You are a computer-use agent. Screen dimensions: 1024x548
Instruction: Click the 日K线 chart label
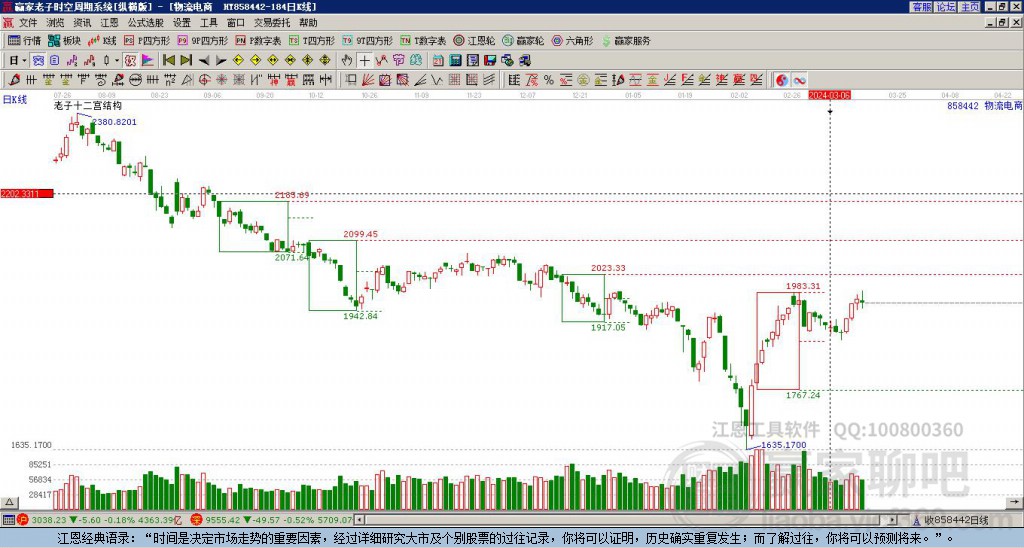tap(14, 100)
